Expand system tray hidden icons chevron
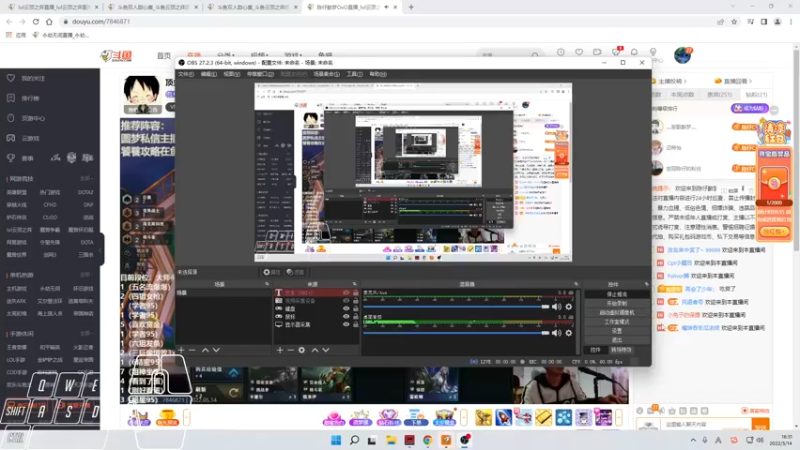Screen dimensions: 800x450 pos(693,440)
